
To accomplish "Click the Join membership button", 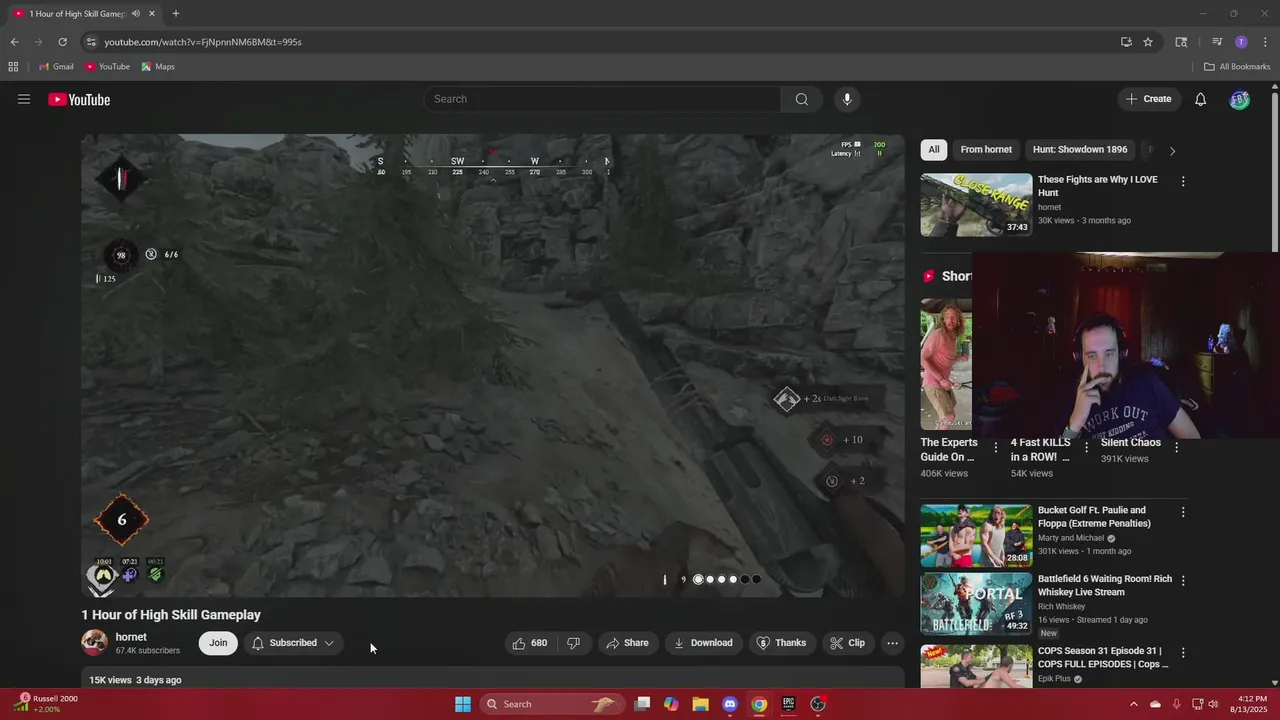I will click(218, 643).
